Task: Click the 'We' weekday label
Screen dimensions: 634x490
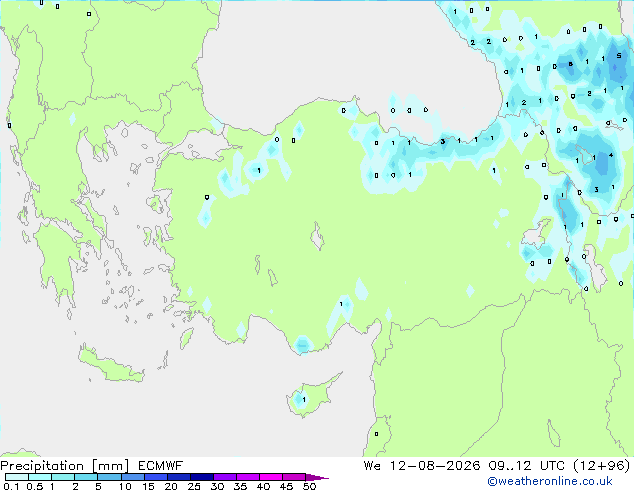Action: pos(372,466)
